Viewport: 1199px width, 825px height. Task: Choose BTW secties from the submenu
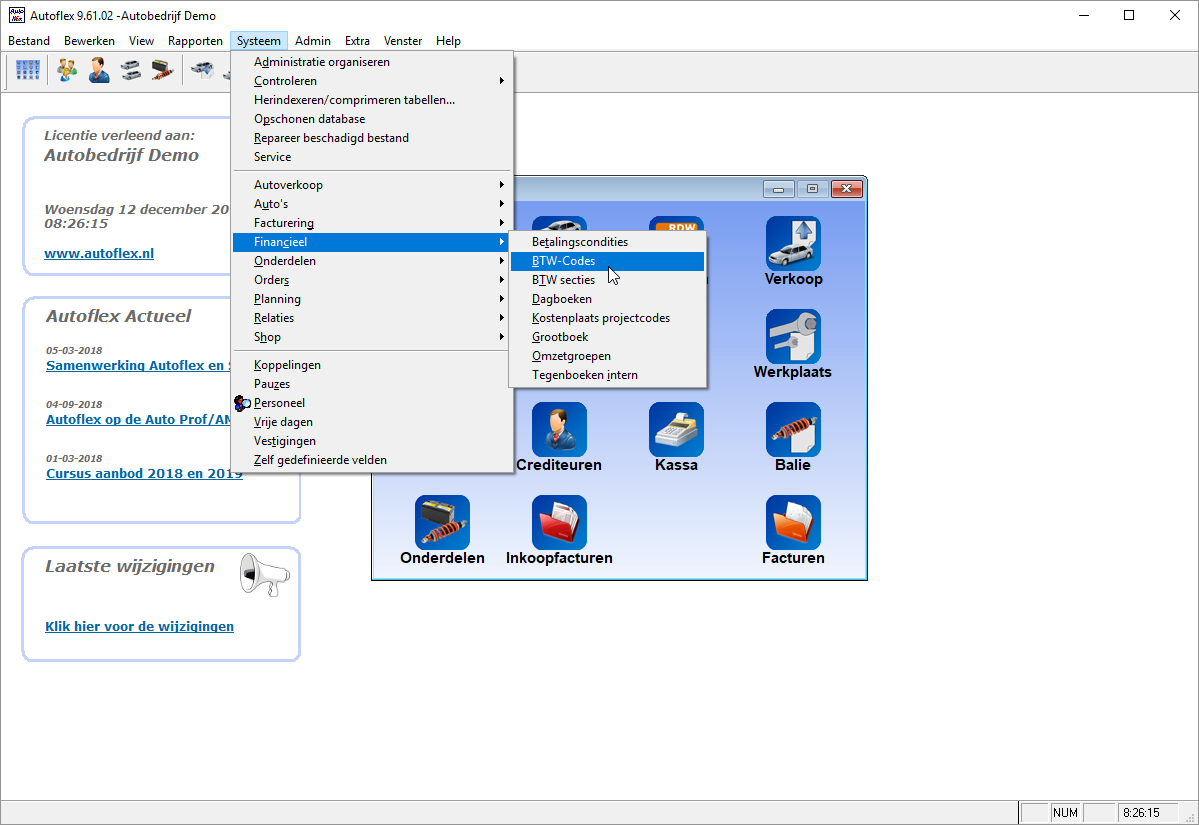point(607,280)
